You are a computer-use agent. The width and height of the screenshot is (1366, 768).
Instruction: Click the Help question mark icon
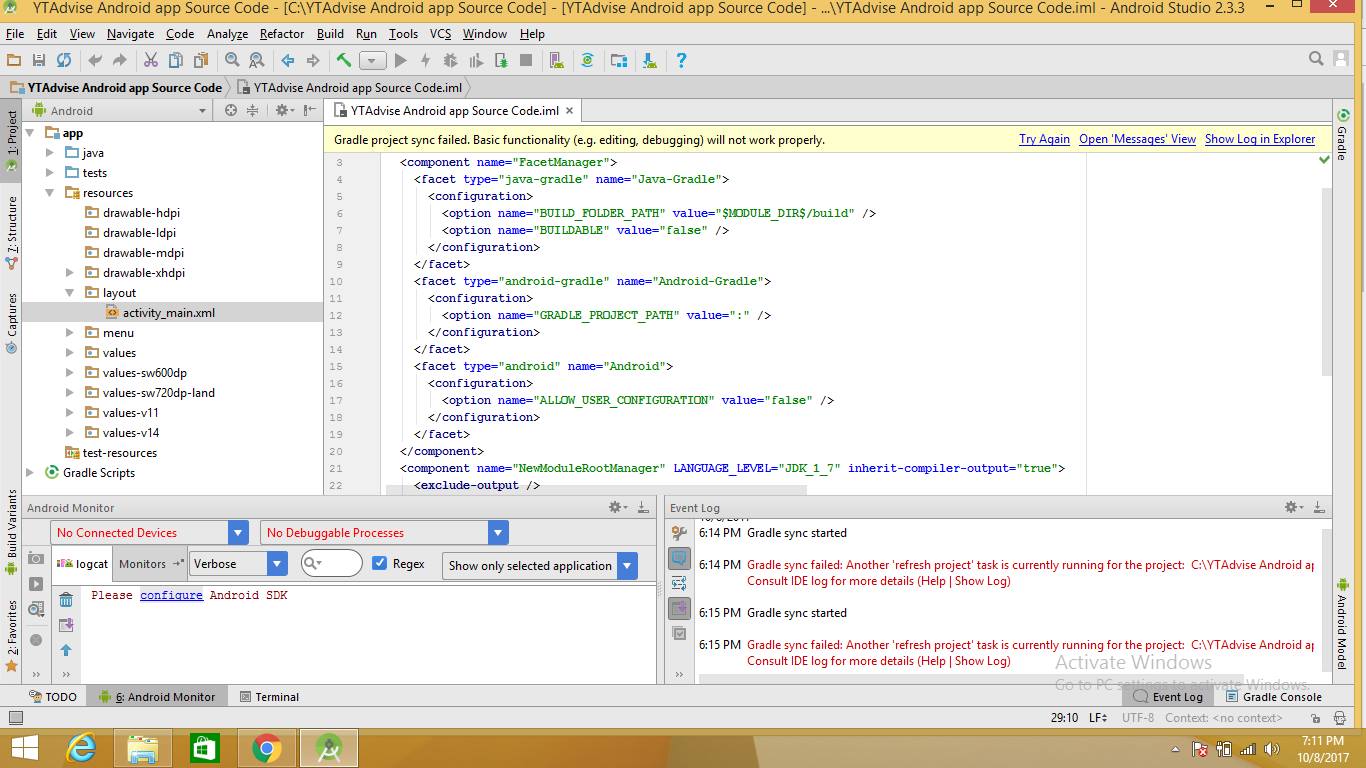click(681, 61)
